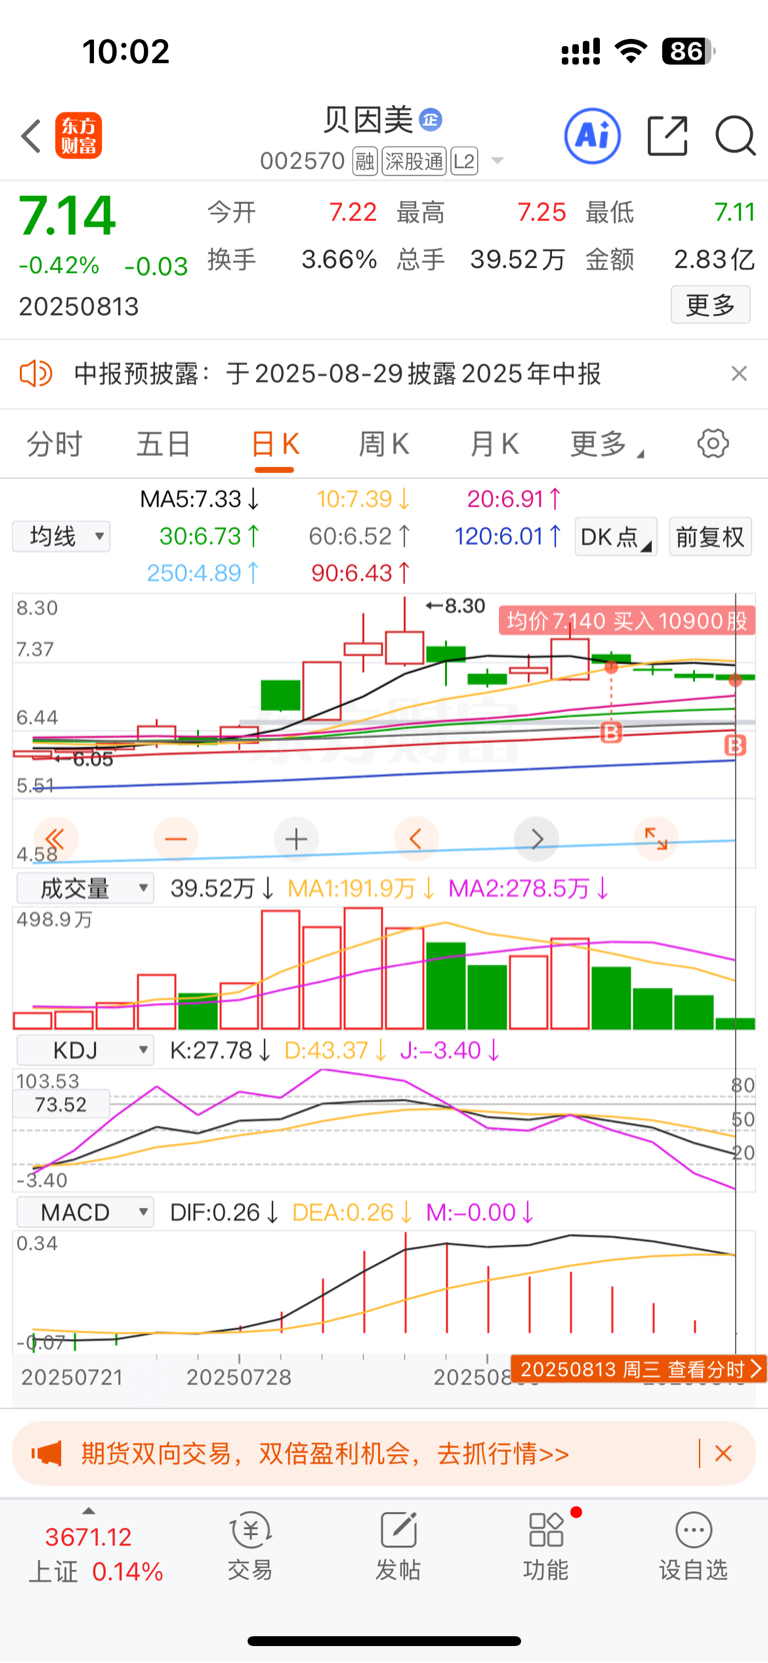The width and height of the screenshot is (768, 1663).
Task: Open the 功能 functions icon
Action: click(546, 1546)
